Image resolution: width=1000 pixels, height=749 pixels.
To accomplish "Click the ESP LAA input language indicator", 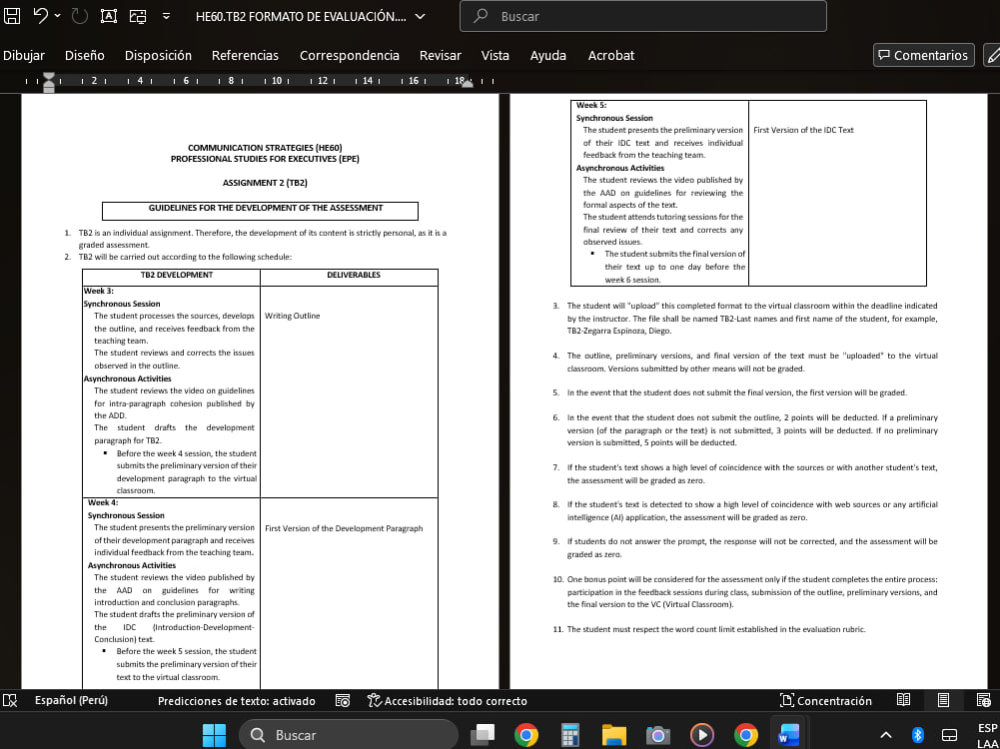I will click(x=987, y=735).
